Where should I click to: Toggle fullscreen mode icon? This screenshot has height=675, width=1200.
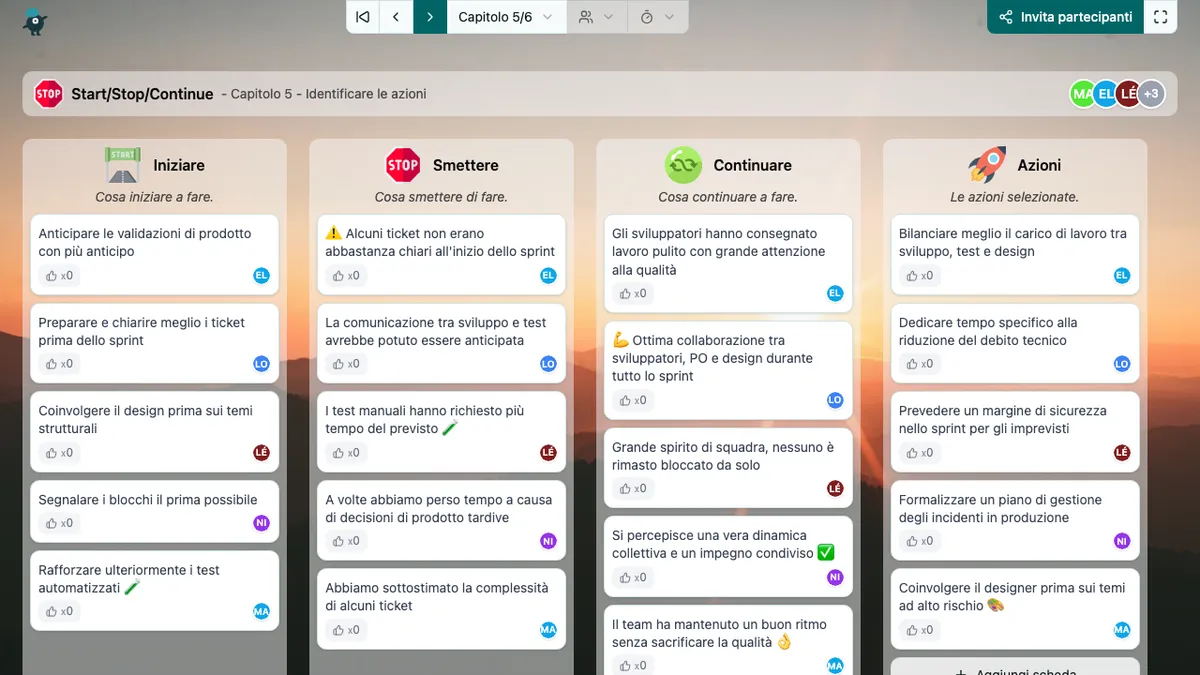[1160, 17]
